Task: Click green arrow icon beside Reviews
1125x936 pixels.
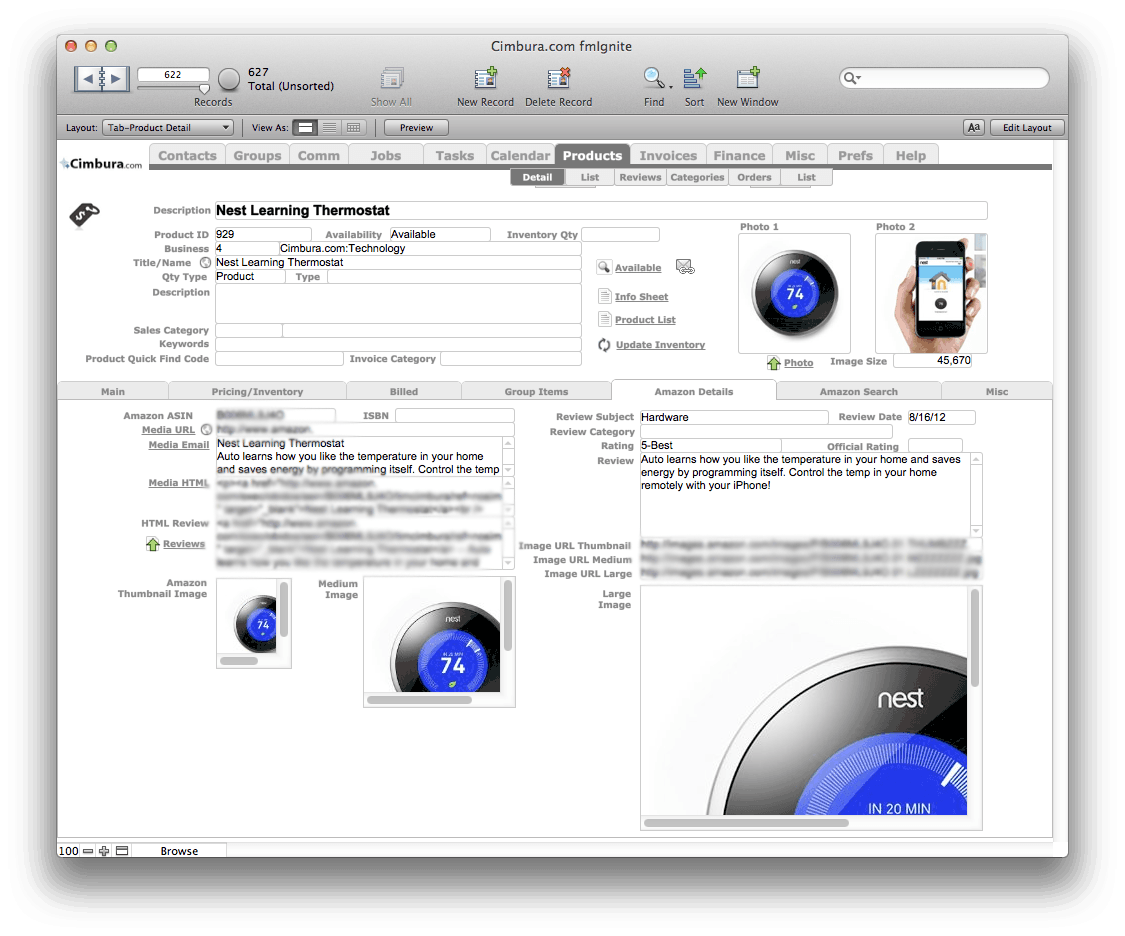Action: [153, 544]
